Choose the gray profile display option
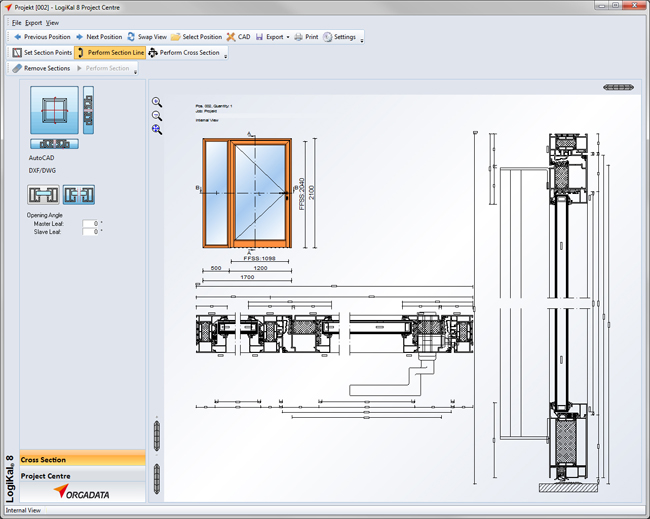Screen dimensions: 650x519 tap(43, 194)
